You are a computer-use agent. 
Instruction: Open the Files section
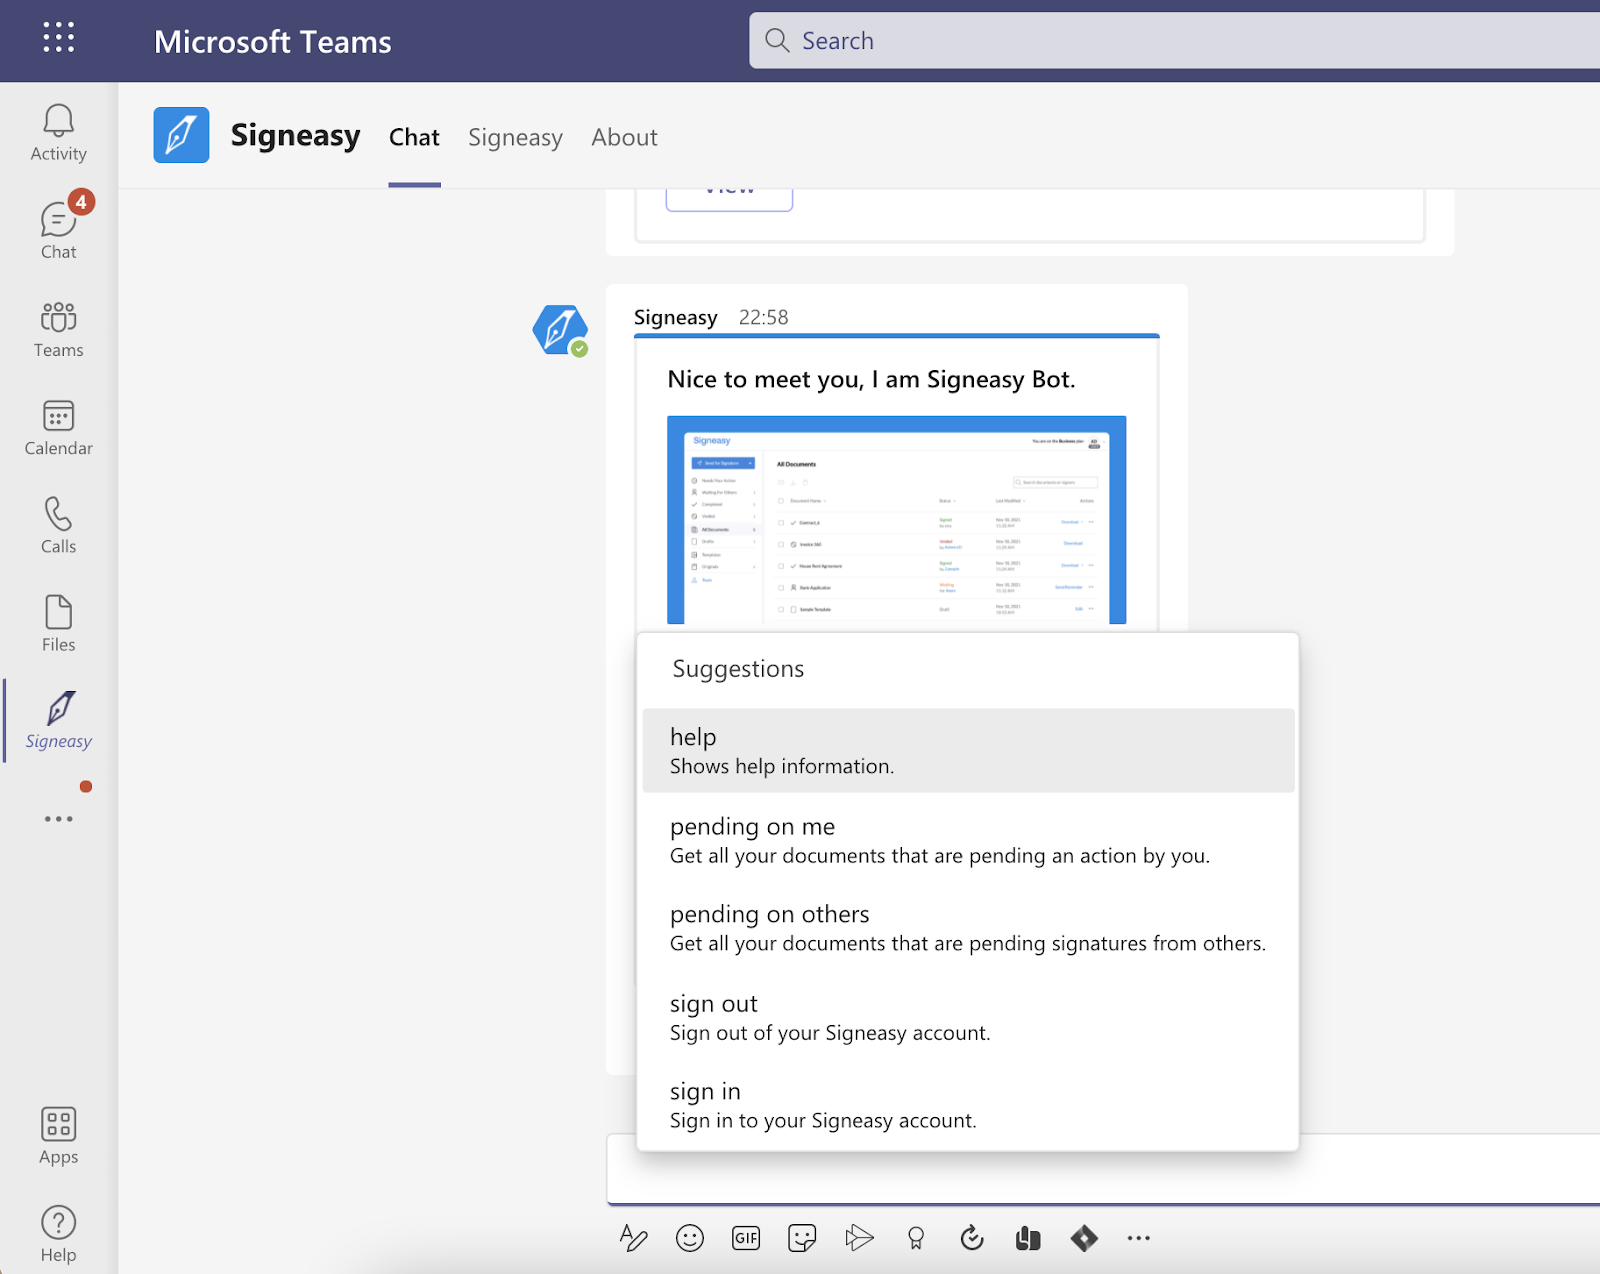point(58,624)
